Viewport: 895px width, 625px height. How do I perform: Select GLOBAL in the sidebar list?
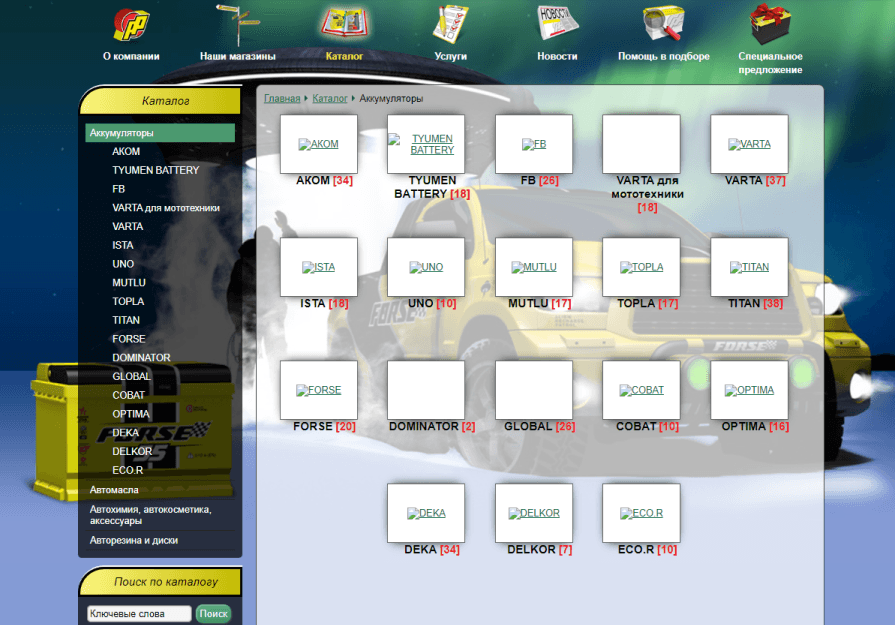[x=132, y=376]
